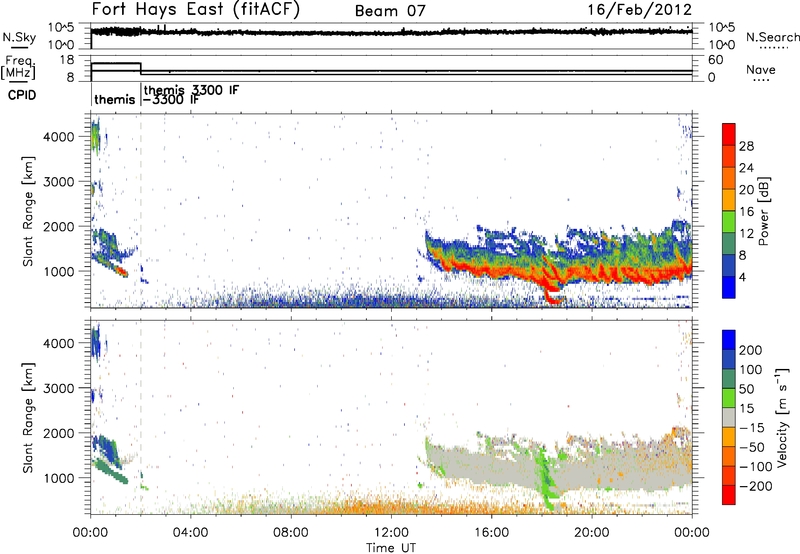This screenshot has width=800, height=554.
Task: Click the "Time UT" axis title
Action: pos(391,547)
